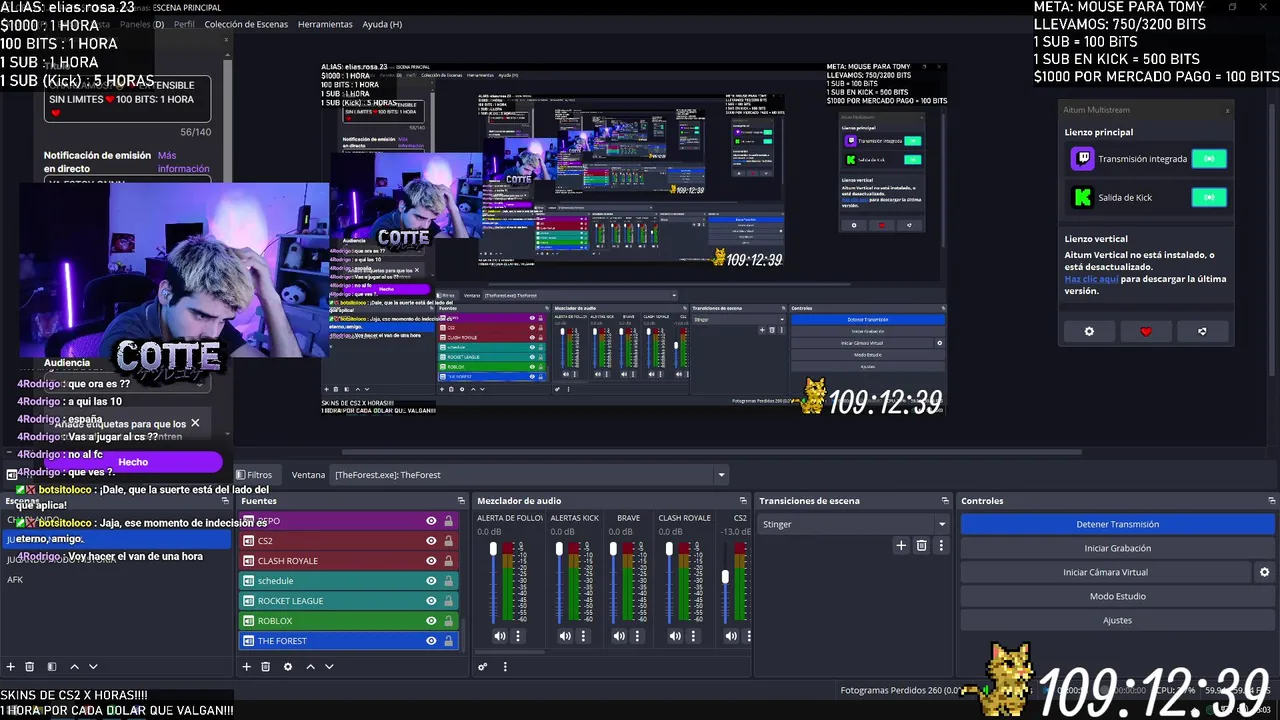
Task: Open virtual camera settings gear
Action: 1264,572
